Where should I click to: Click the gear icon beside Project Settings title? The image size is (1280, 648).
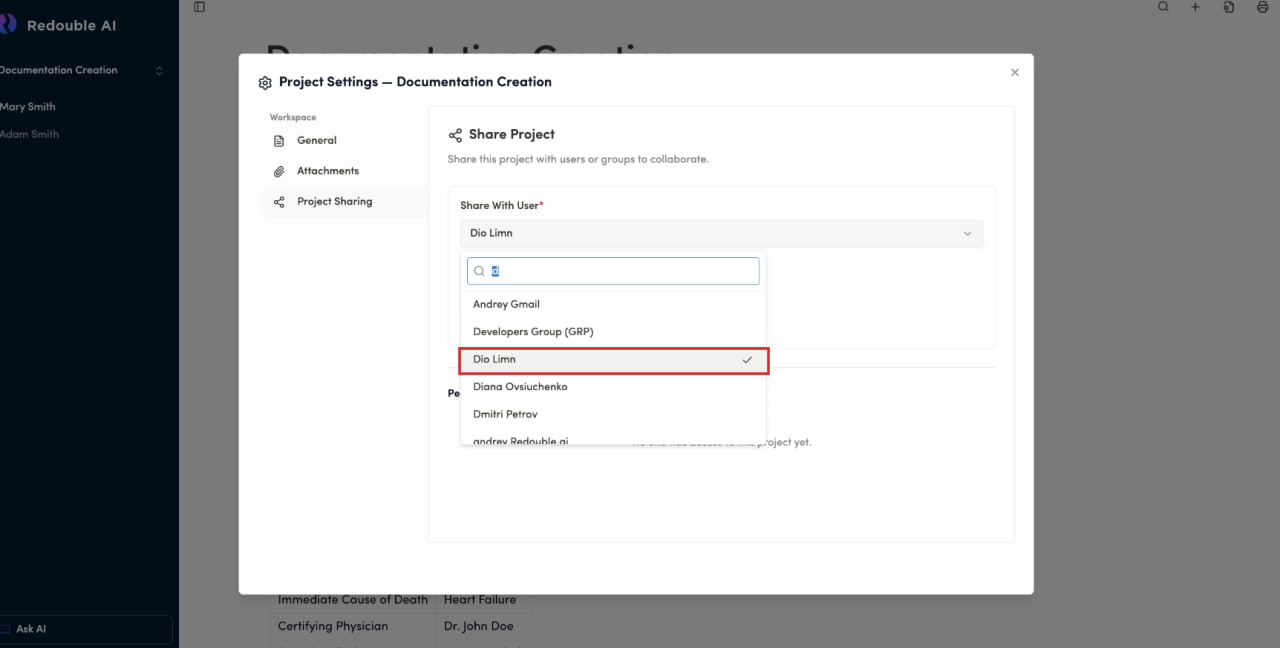click(x=265, y=83)
